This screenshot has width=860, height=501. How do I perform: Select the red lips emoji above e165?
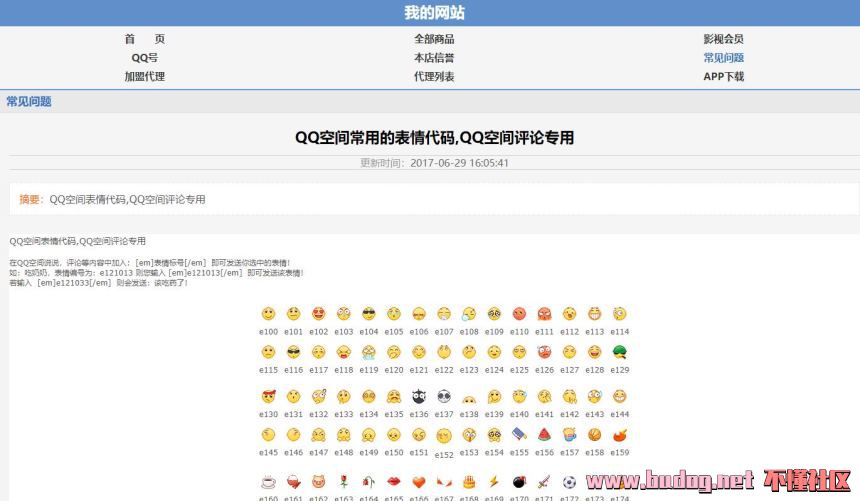pyautogui.click(x=394, y=482)
